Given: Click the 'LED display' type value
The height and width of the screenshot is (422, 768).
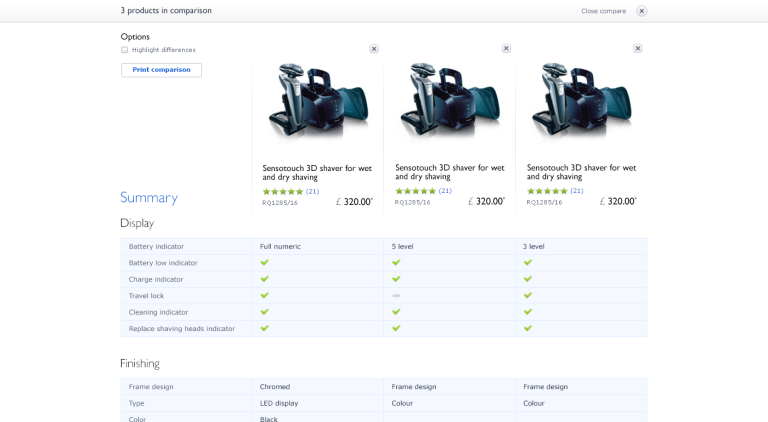Looking at the screenshot, I should tap(279, 403).
